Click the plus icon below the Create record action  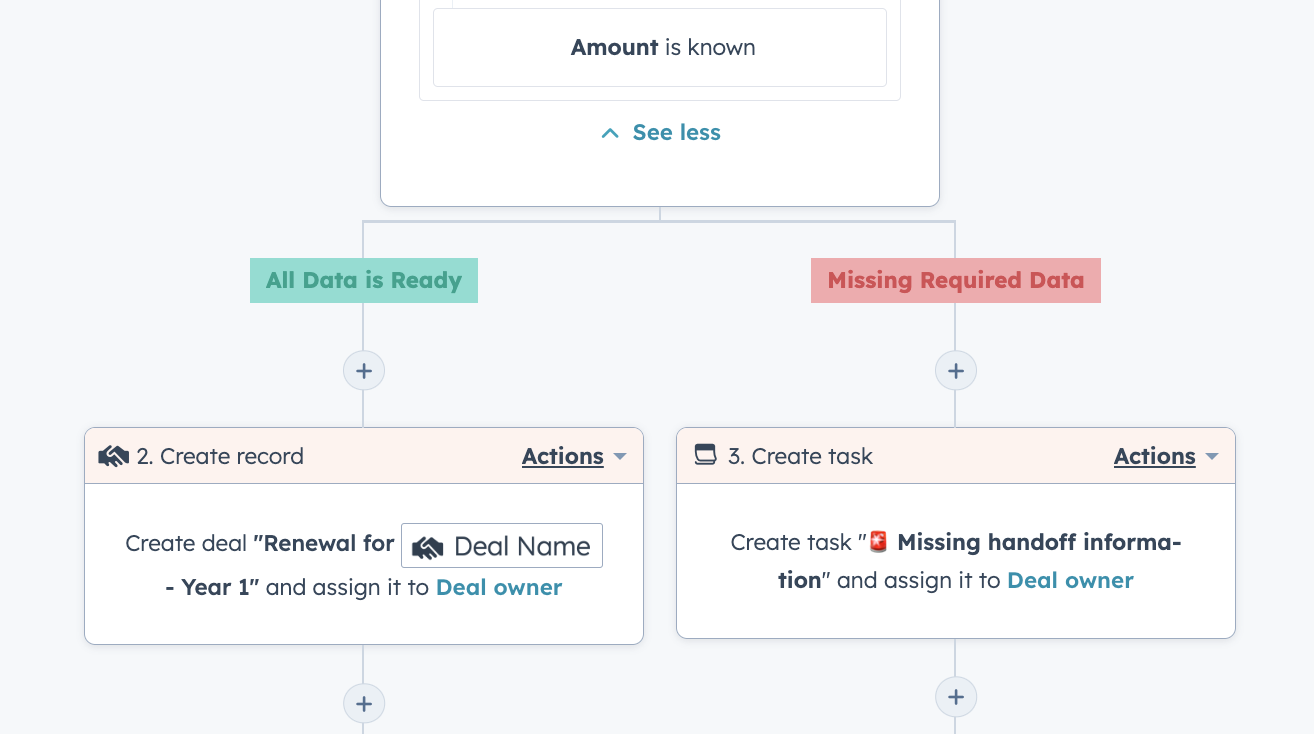(x=363, y=703)
